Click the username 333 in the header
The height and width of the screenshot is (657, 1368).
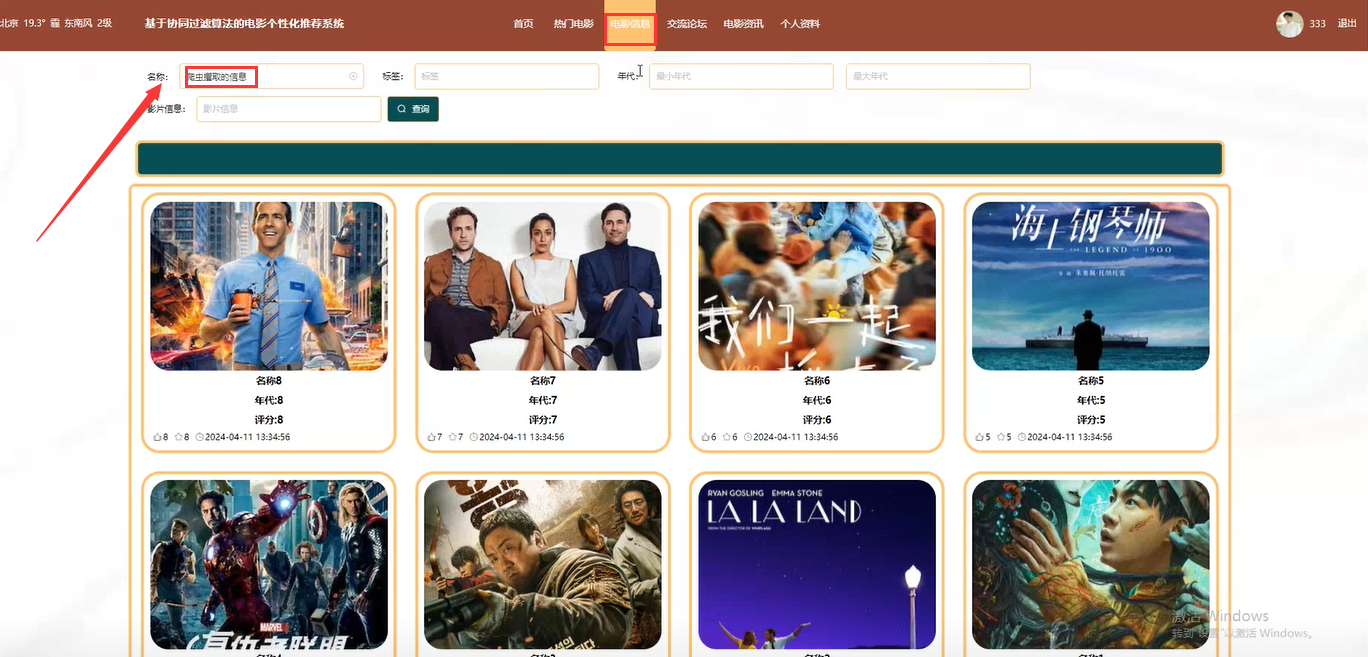tap(1318, 23)
